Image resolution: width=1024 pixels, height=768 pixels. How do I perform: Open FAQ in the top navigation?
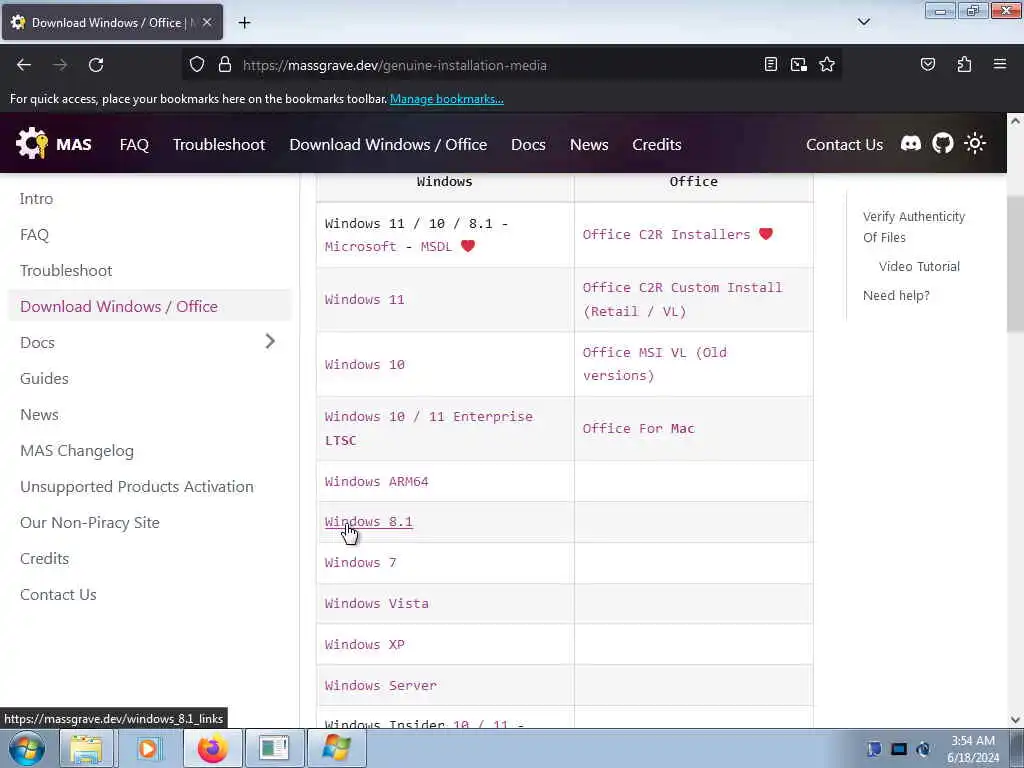click(134, 144)
